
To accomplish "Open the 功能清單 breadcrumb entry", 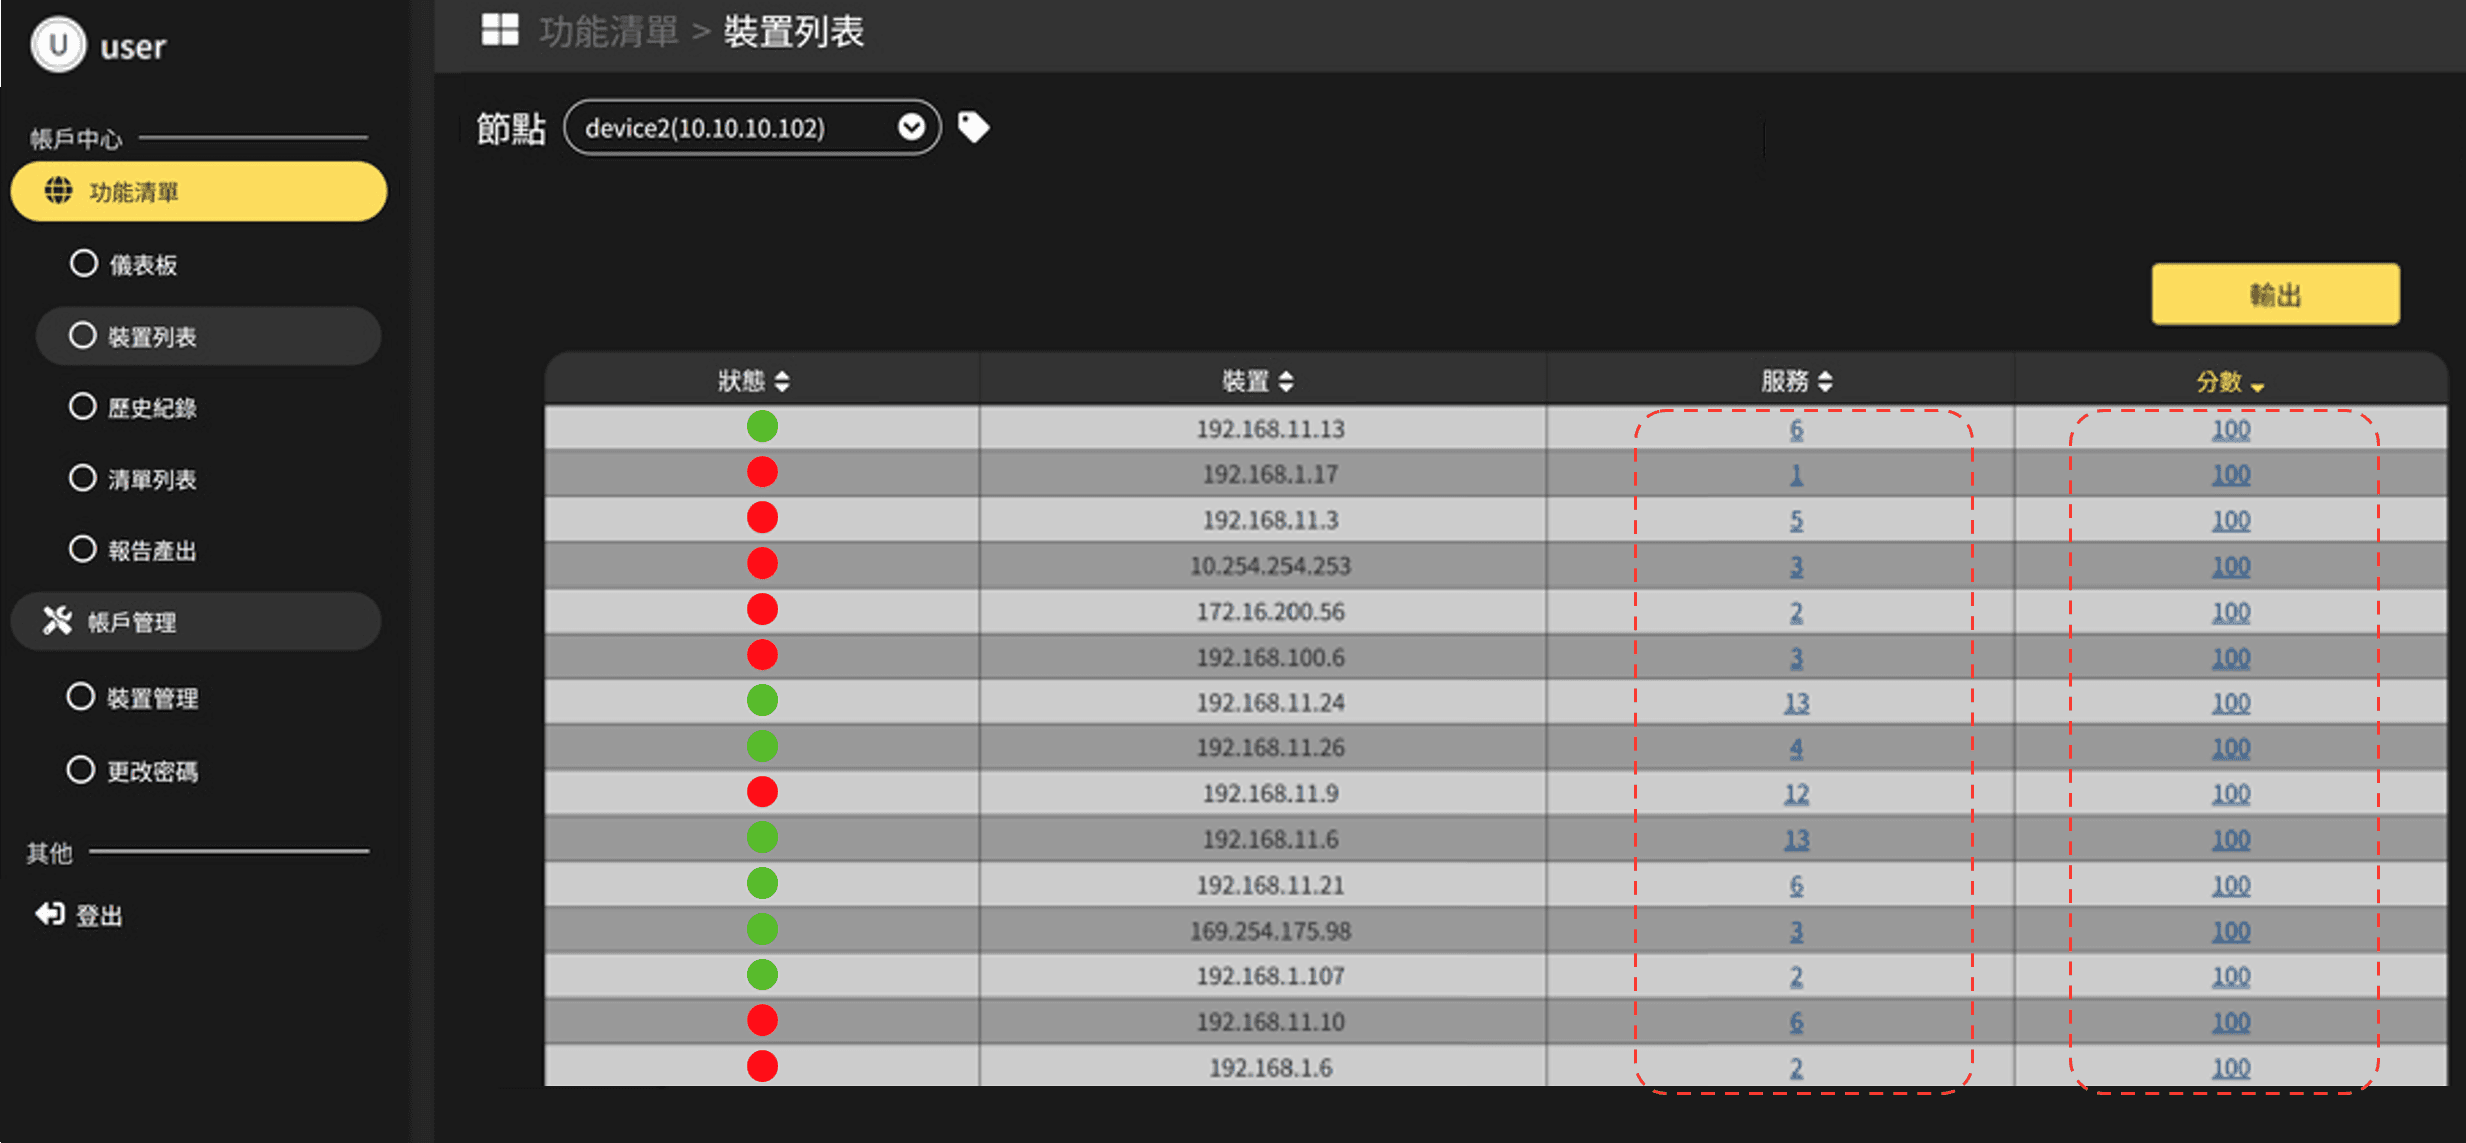I will [607, 31].
